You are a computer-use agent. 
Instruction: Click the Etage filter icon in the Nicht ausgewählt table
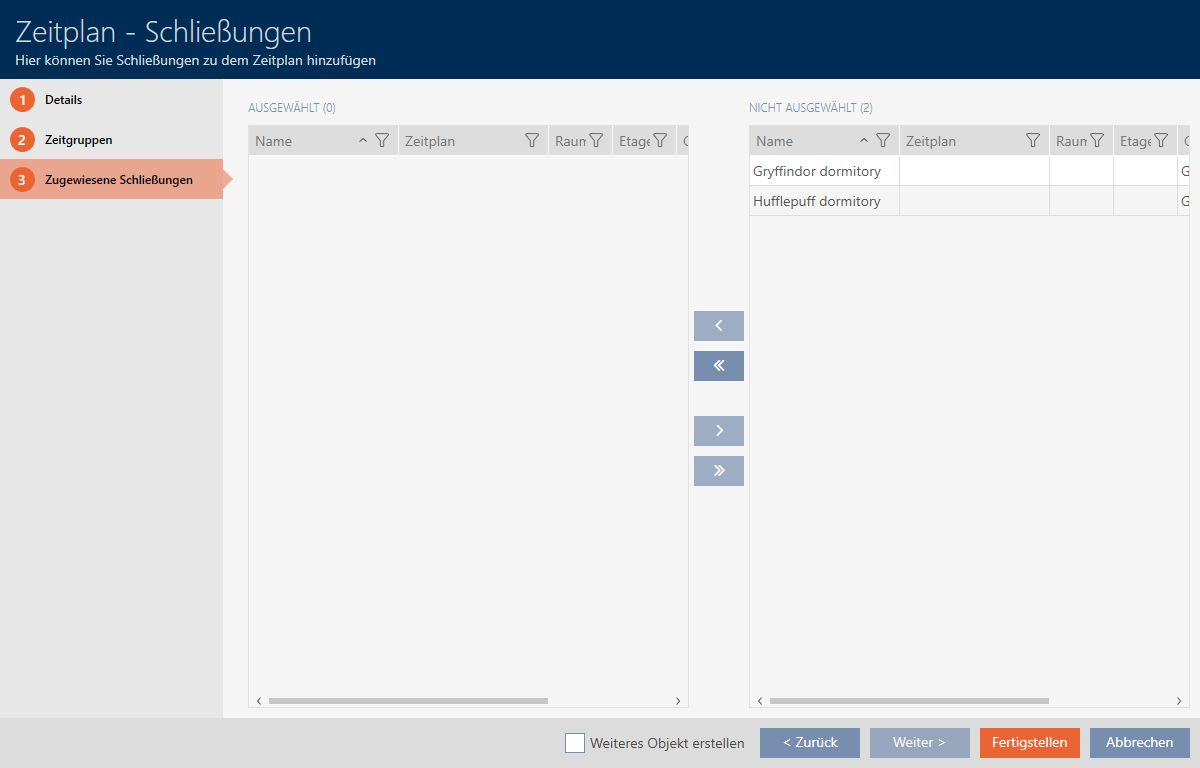tap(1161, 141)
